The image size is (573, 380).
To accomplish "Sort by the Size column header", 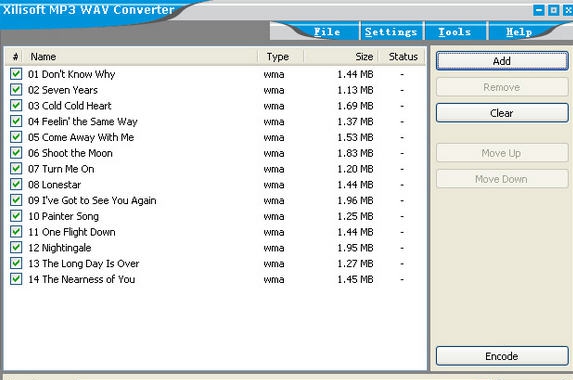I will pyautogui.click(x=341, y=57).
